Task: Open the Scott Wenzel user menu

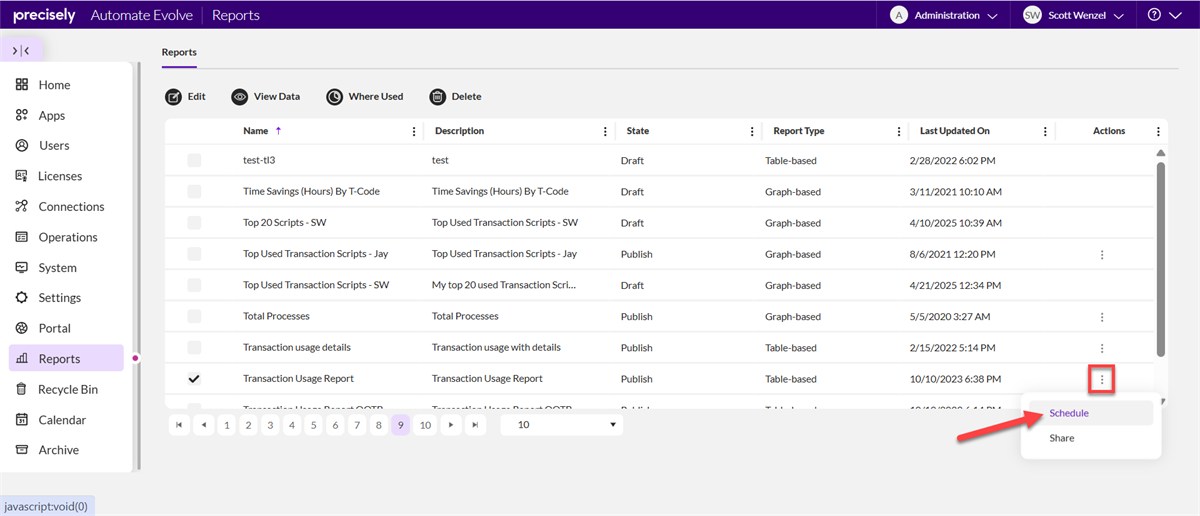Action: pos(1074,15)
